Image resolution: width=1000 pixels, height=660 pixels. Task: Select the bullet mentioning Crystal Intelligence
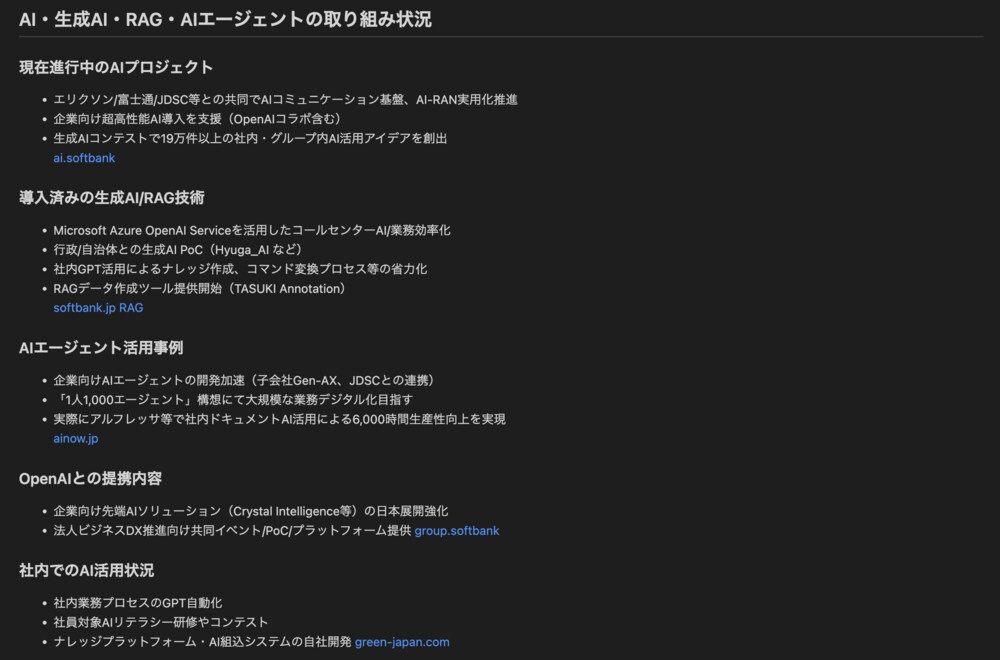click(x=251, y=511)
